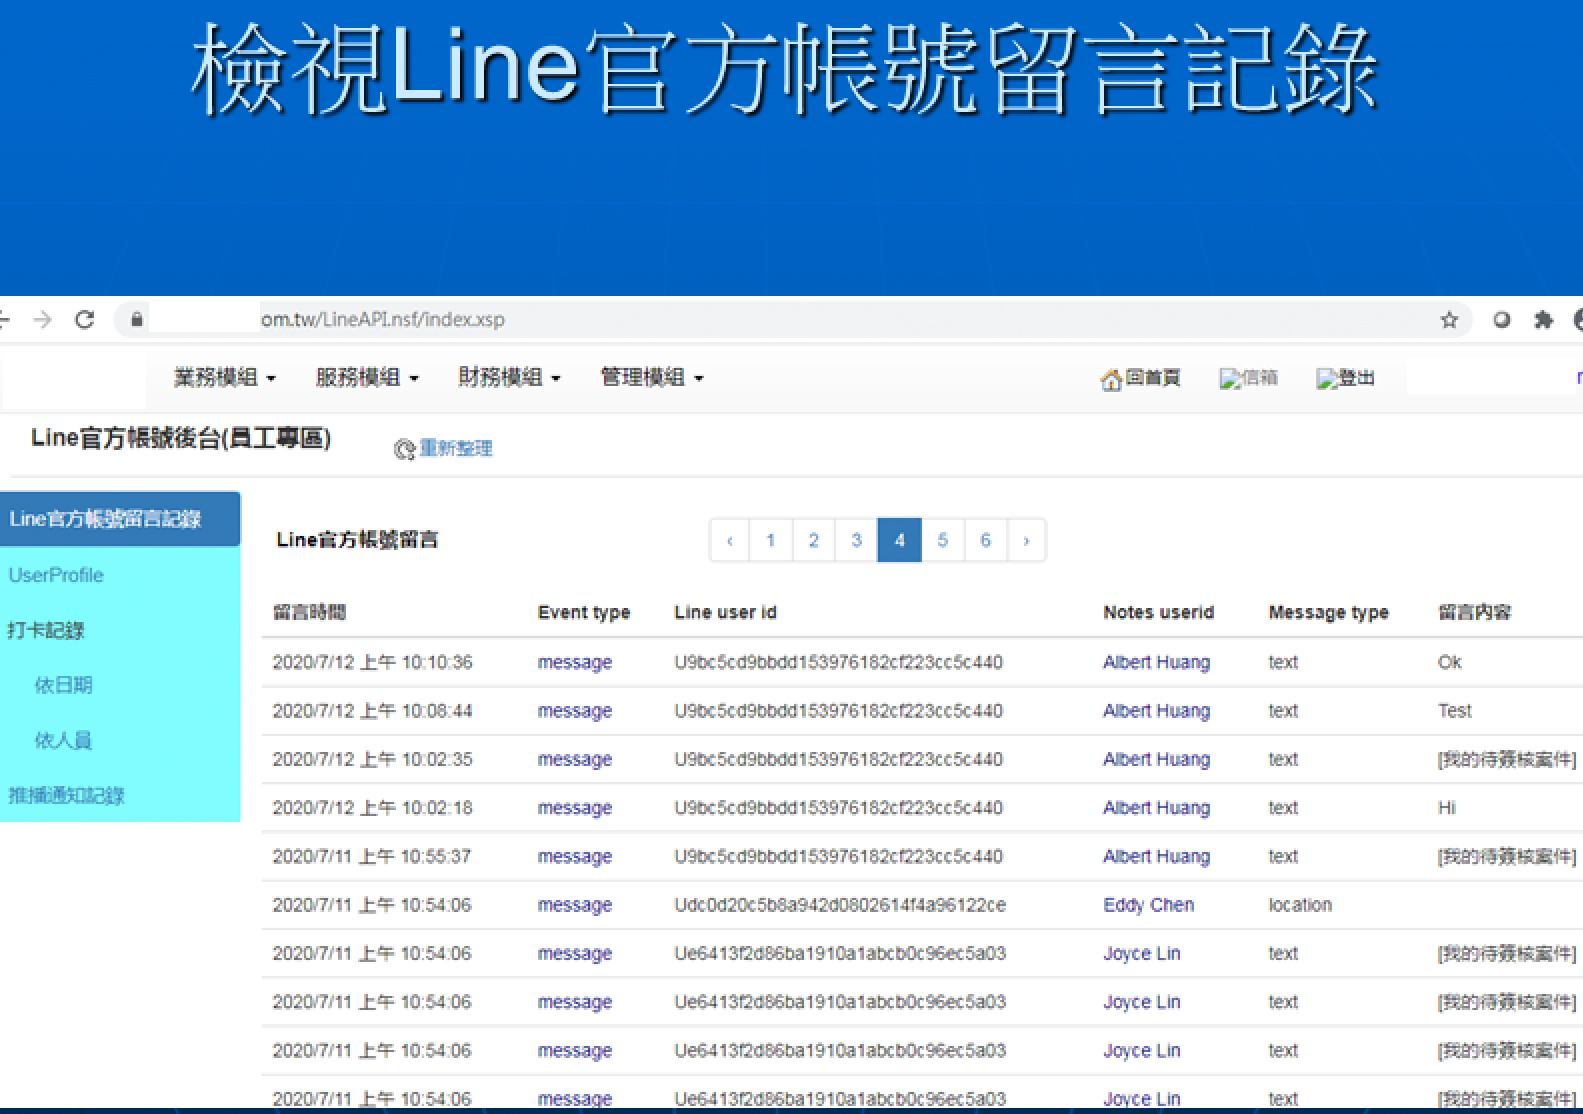Open message link in the 10:10:36 row
The width and height of the screenshot is (1583, 1114).
(575, 663)
